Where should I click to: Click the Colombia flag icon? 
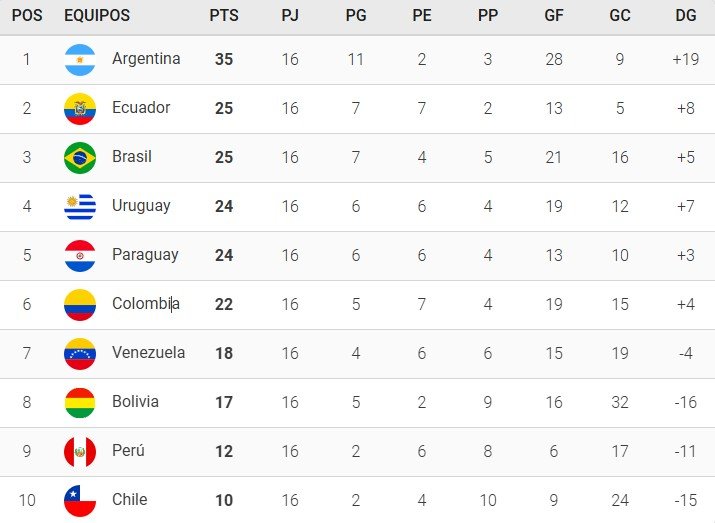(80, 305)
